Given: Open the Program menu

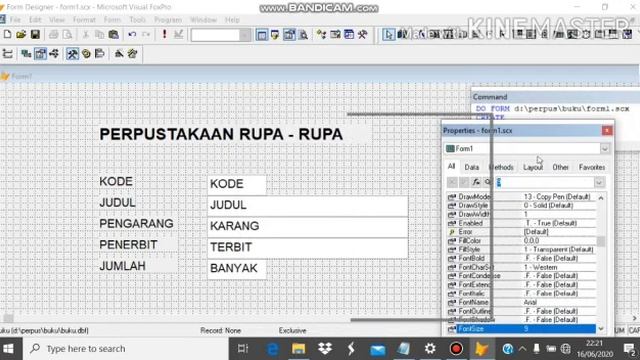Looking at the screenshot, I should click(x=168, y=20).
